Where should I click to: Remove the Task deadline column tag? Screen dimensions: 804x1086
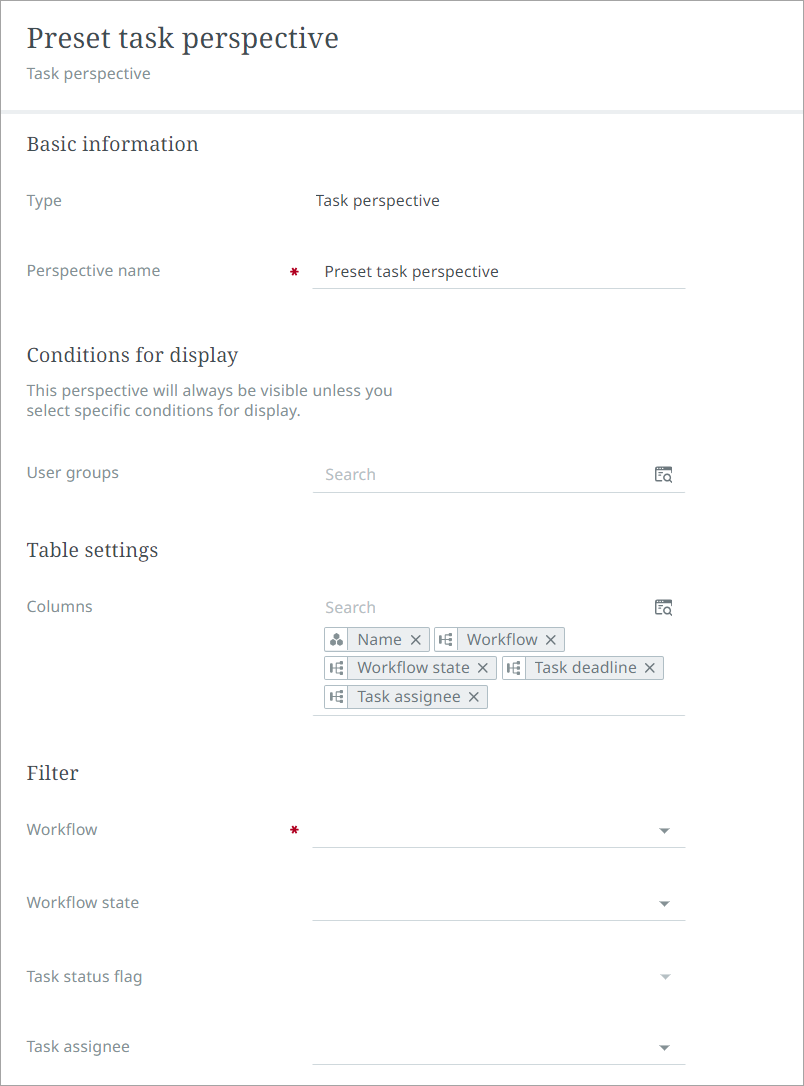[650, 668]
